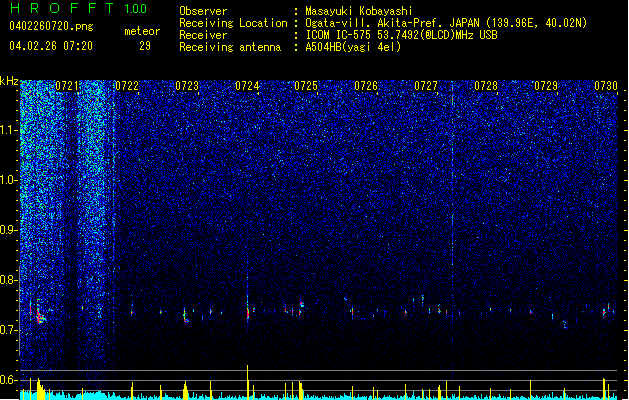Click the ICOM IC-575 receiver details
Screen dimensions: 629x400
tap(401, 35)
